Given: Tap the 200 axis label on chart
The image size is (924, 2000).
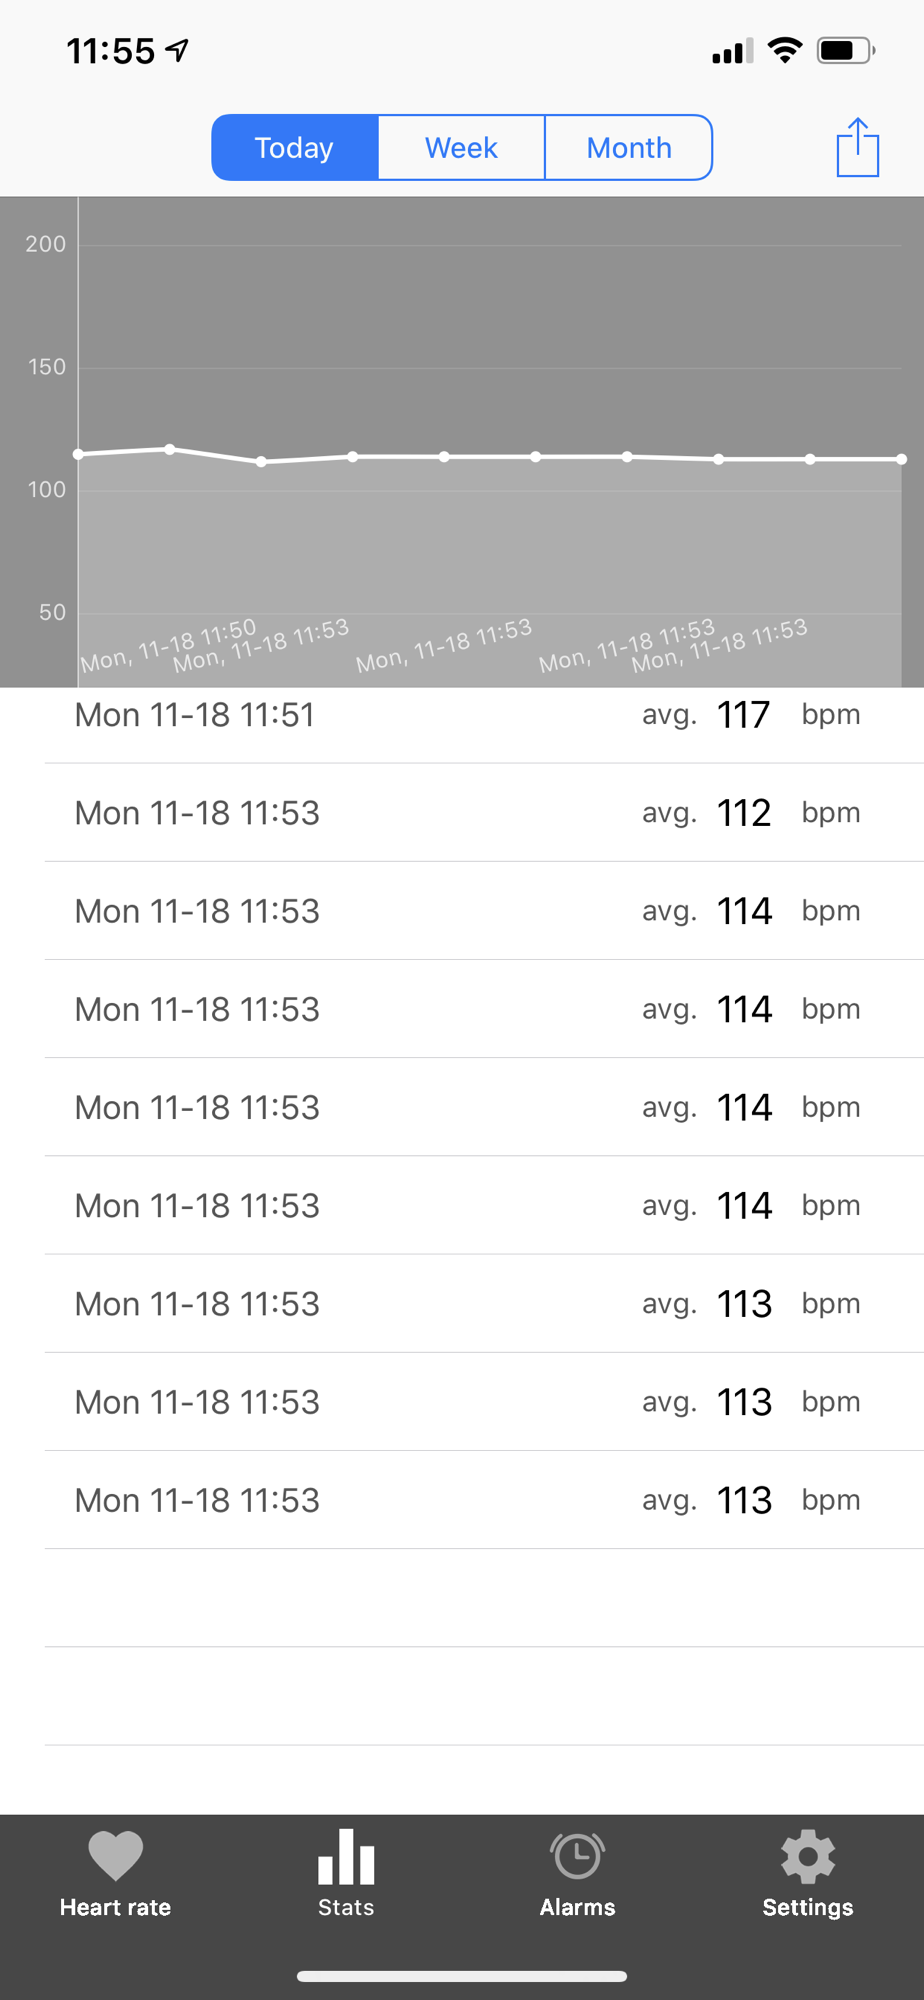Looking at the screenshot, I should (45, 244).
